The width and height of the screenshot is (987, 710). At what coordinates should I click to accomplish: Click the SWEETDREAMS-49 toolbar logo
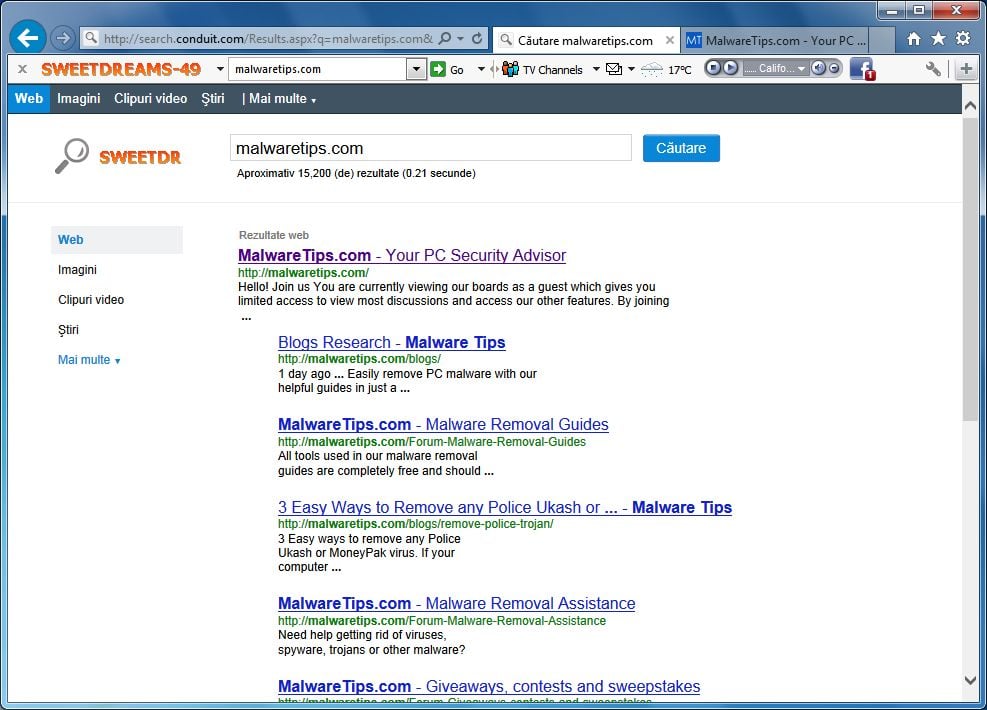pyautogui.click(x=121, y=69)
